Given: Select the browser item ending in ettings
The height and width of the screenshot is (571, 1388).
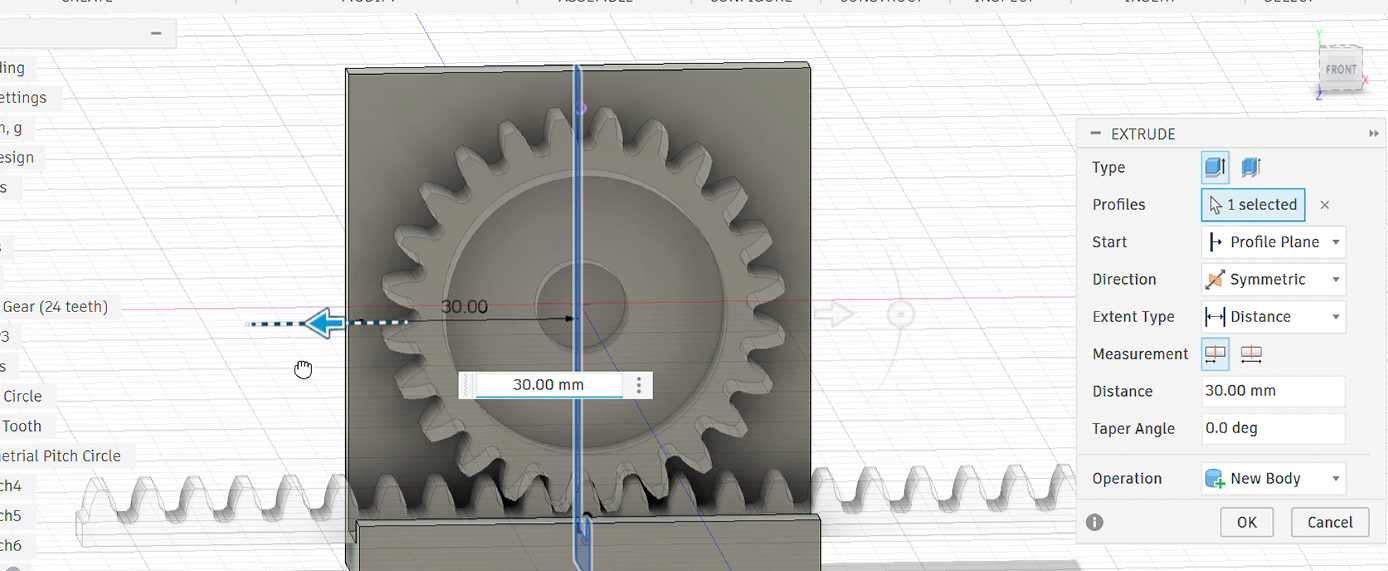Looking at the screenshot, I should click(x=24, y=98).
